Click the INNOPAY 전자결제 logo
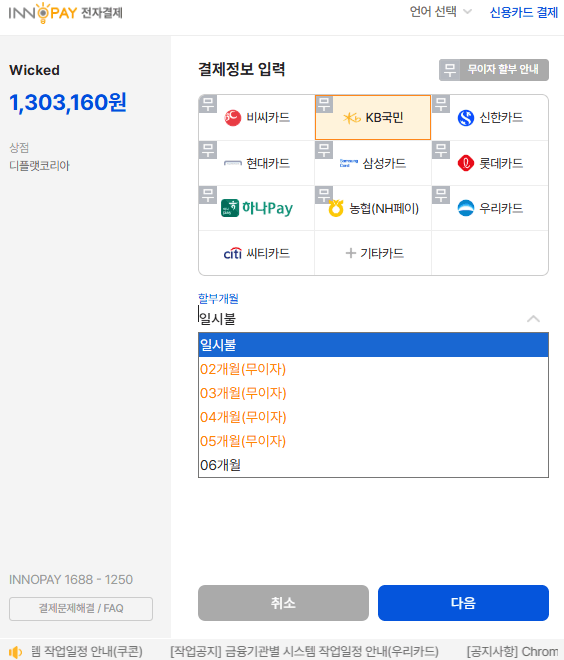This screenshot has height=660, width=564. 66,13
